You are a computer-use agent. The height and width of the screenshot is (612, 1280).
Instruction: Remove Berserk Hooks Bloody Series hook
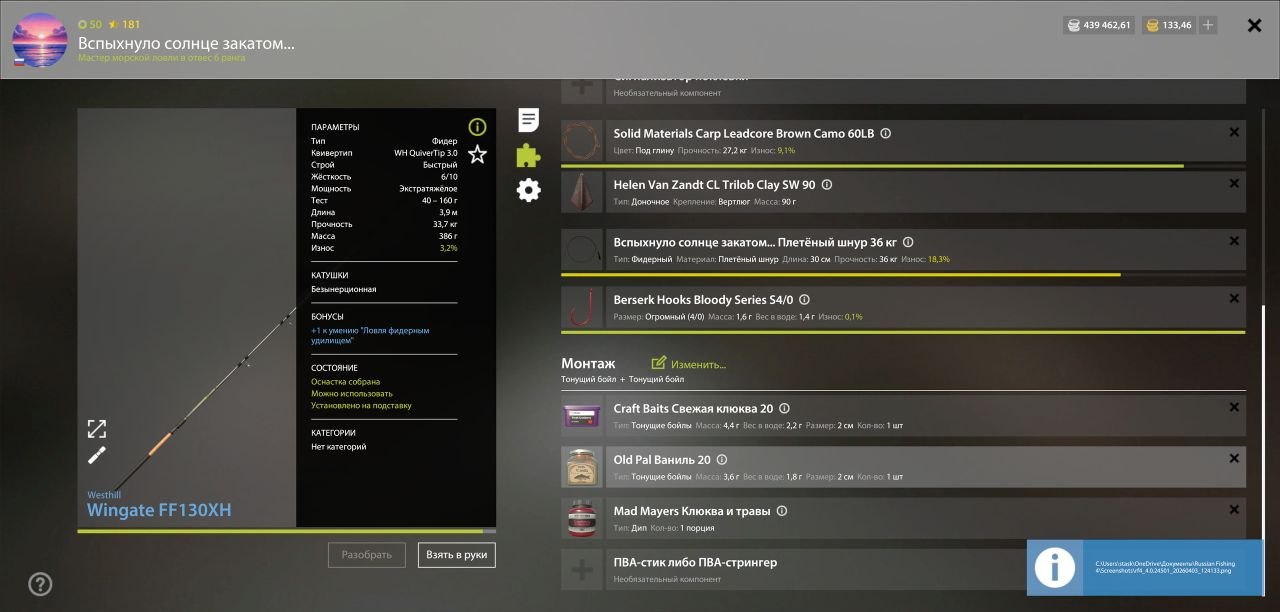(x=1234, y=298)
